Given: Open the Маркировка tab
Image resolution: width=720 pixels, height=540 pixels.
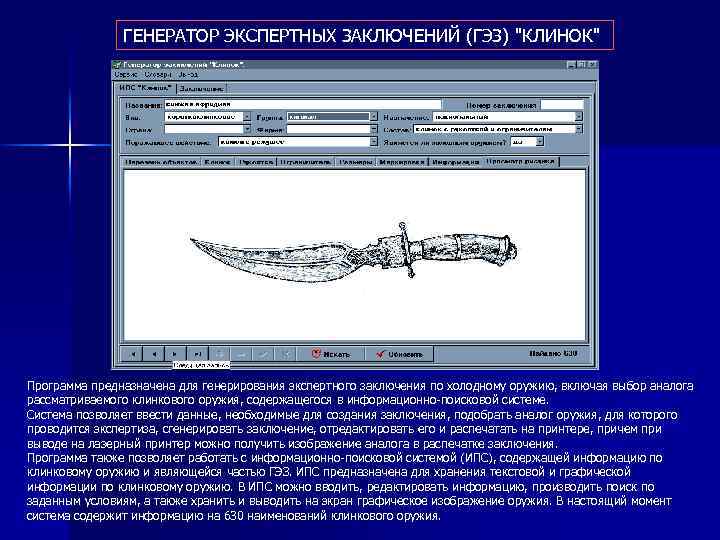Looking at the screenshot, I should tap(402, 162).
